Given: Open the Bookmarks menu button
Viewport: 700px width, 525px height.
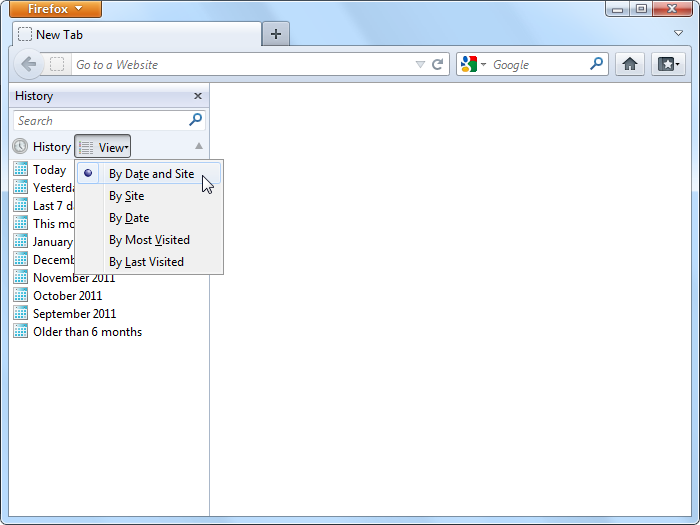Looking at the screenshot, I should coord(668,64).
